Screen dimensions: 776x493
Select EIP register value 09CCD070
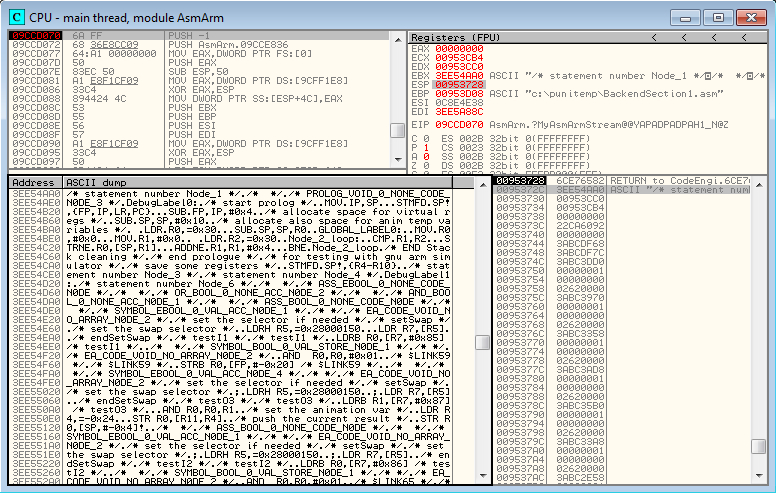(459, 125)
